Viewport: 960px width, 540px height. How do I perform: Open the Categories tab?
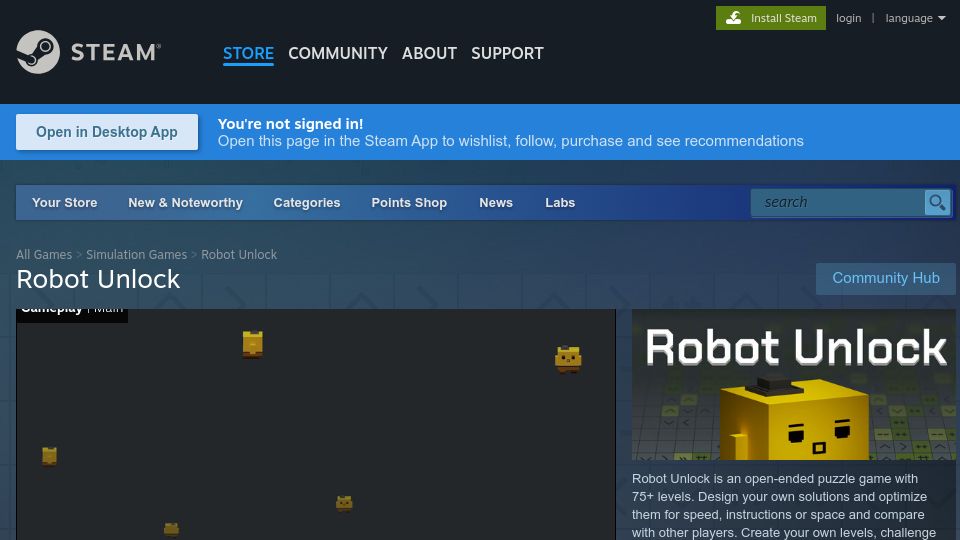pos(307,203)
